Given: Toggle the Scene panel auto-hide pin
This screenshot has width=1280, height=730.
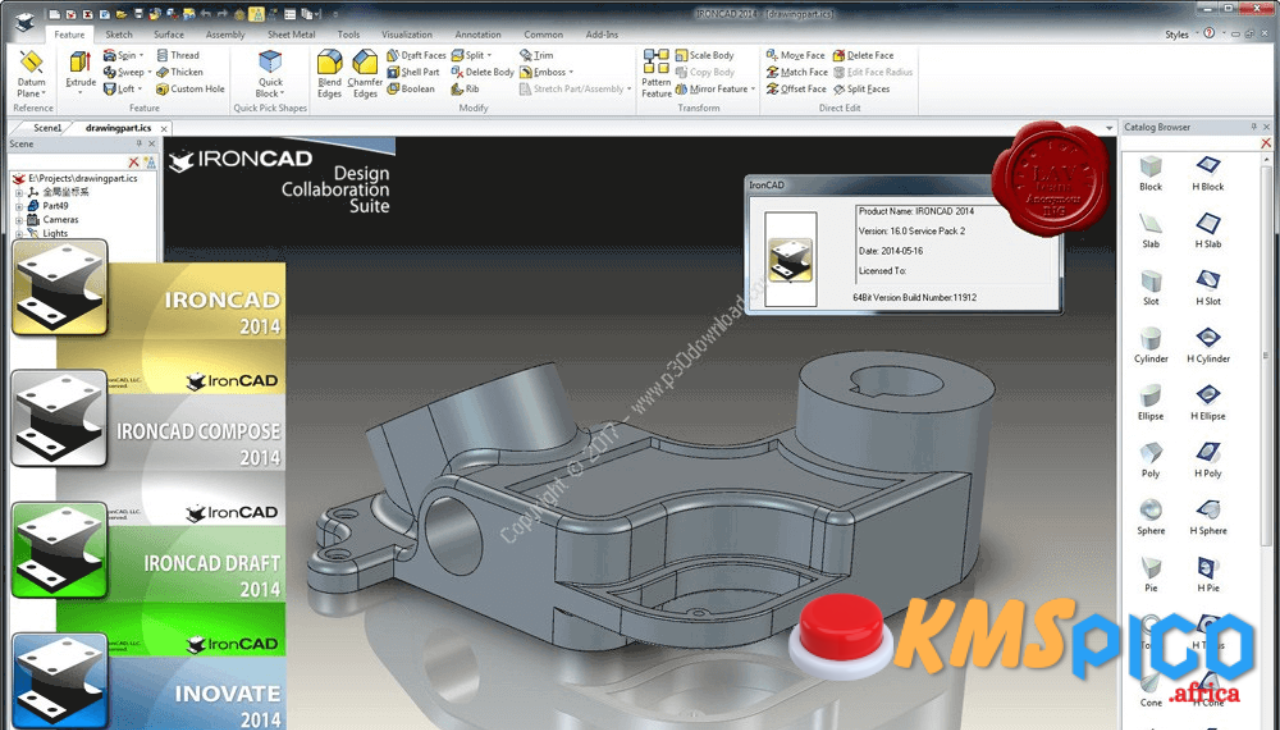Looking at the screenshot, I should [x=139, y=144].
